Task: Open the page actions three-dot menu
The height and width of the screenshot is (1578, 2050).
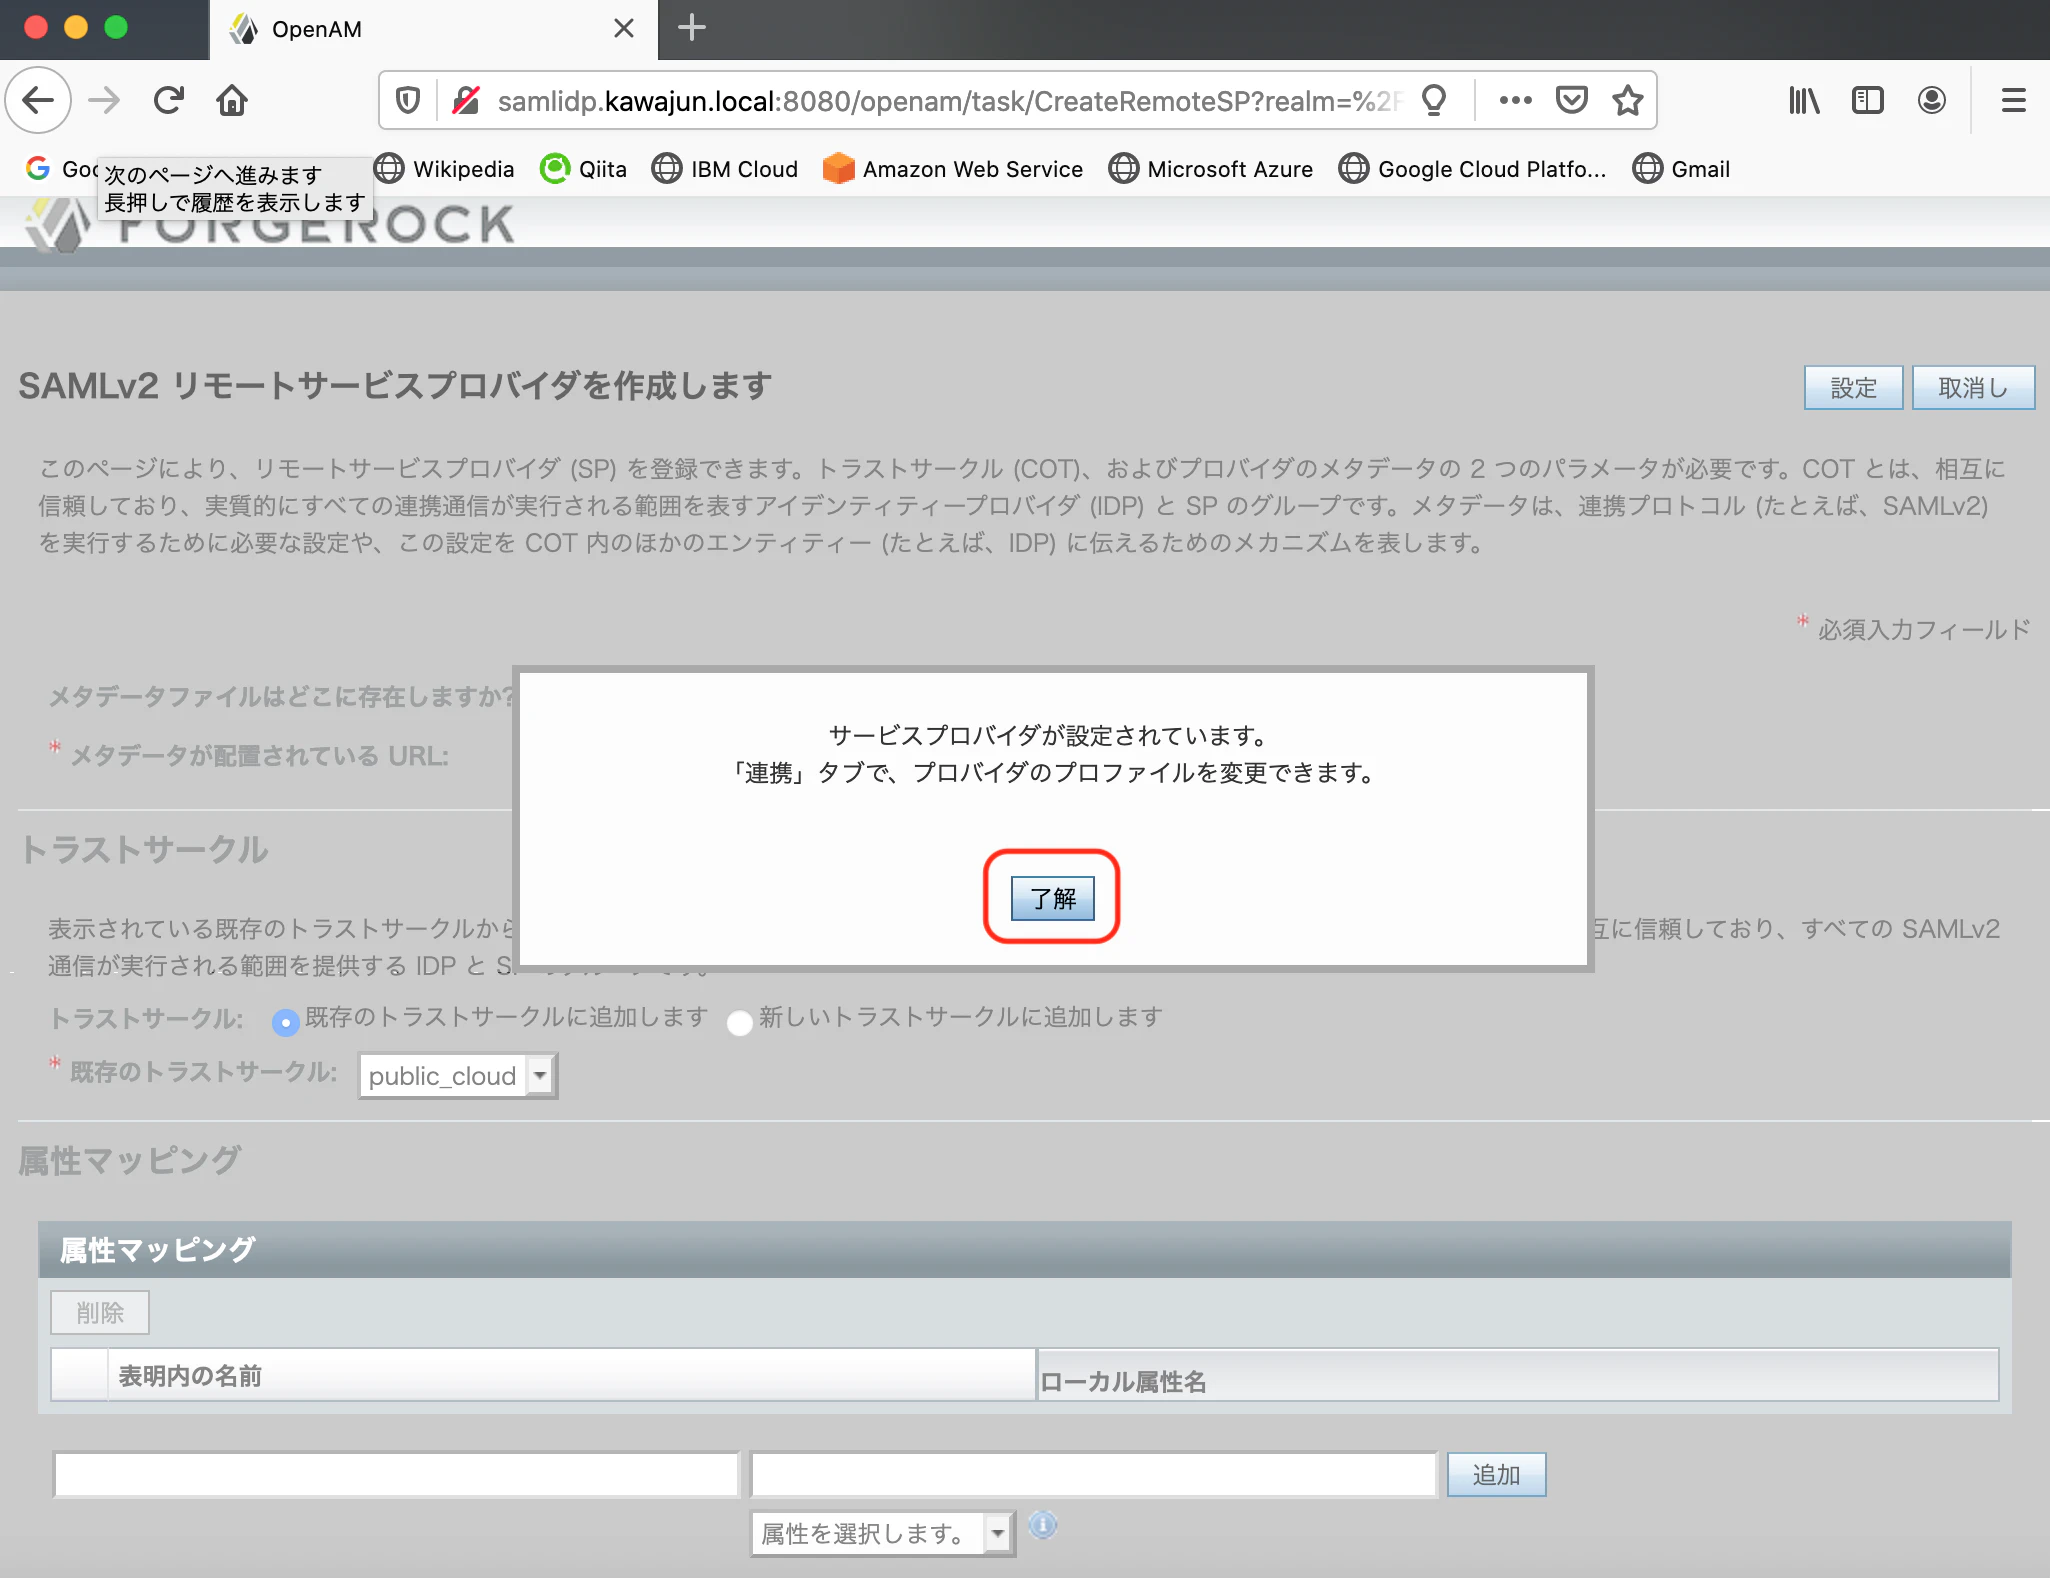Action: (1515, 100)
